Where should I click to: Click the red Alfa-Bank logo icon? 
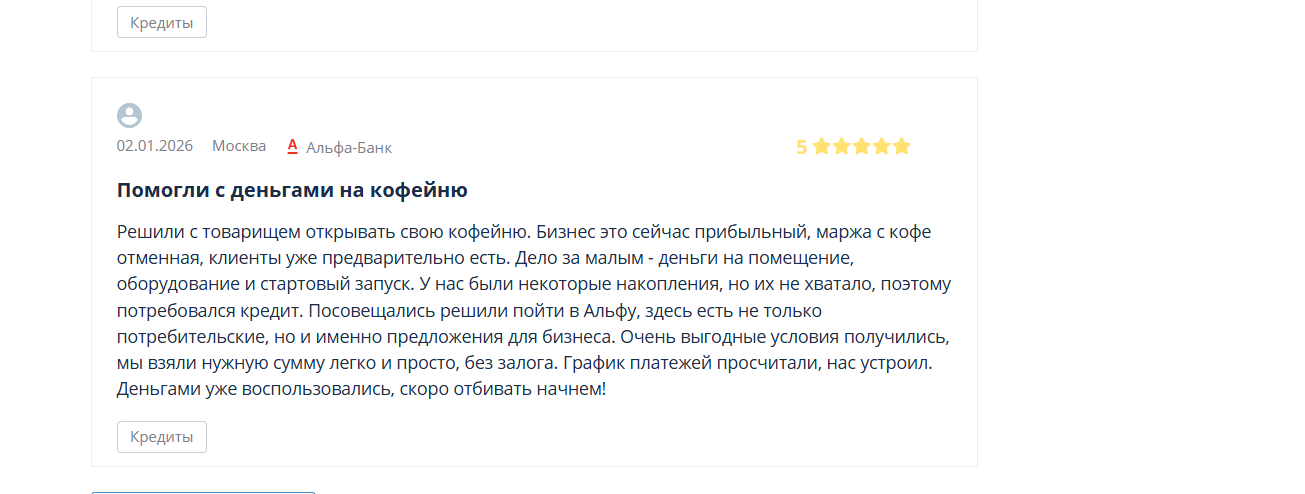coord(293,146)
